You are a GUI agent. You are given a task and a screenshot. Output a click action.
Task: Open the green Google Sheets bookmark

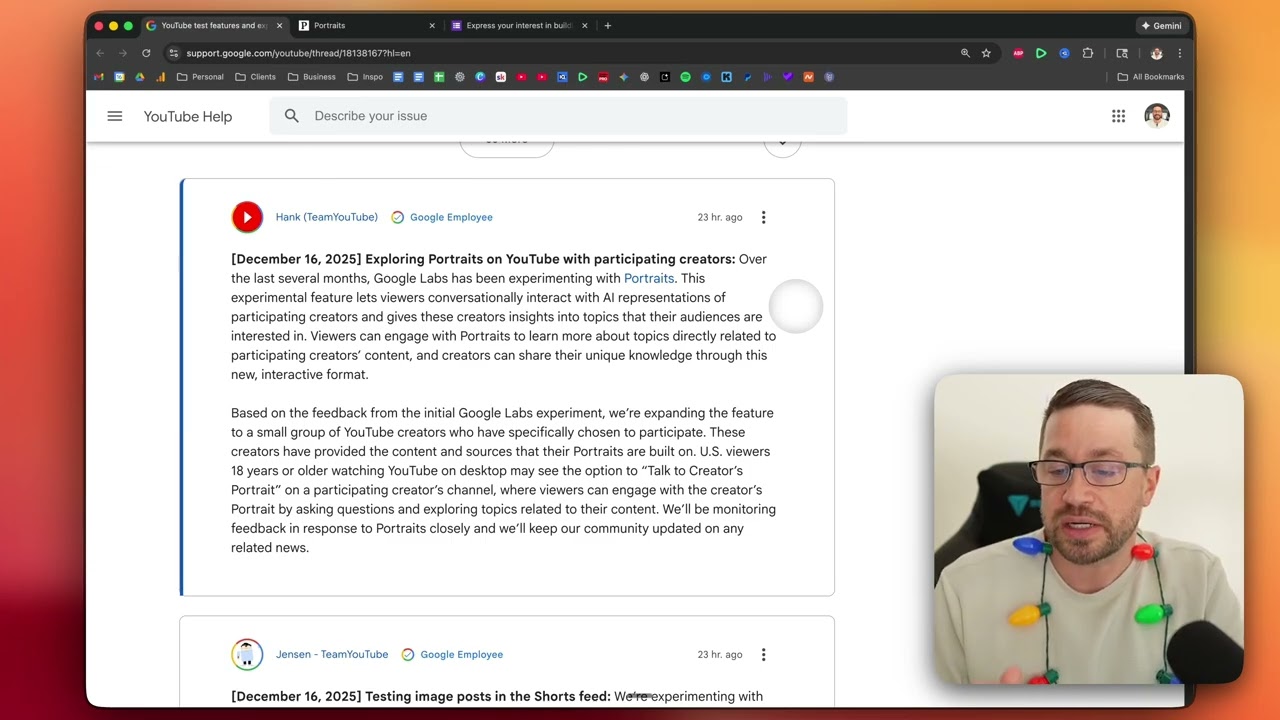(439, 77)
